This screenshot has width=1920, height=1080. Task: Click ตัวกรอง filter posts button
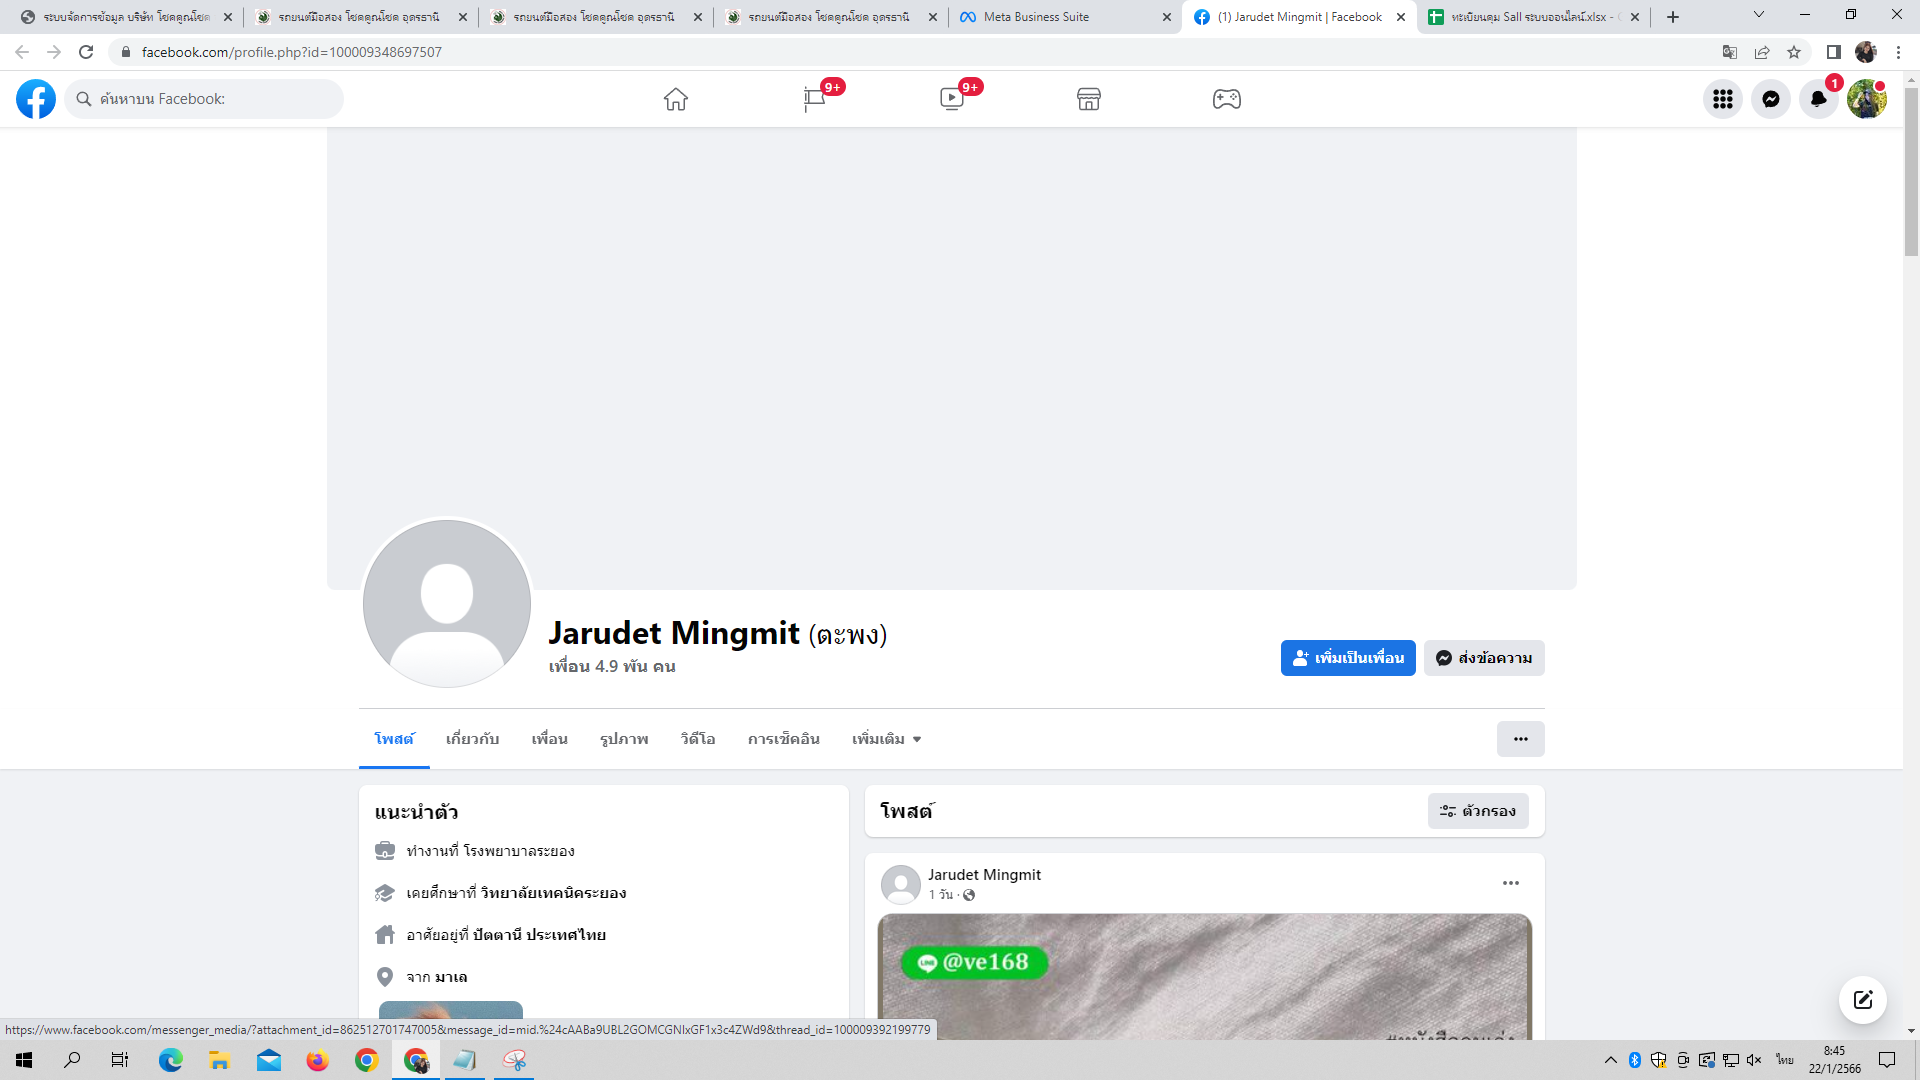[1478, 811]
